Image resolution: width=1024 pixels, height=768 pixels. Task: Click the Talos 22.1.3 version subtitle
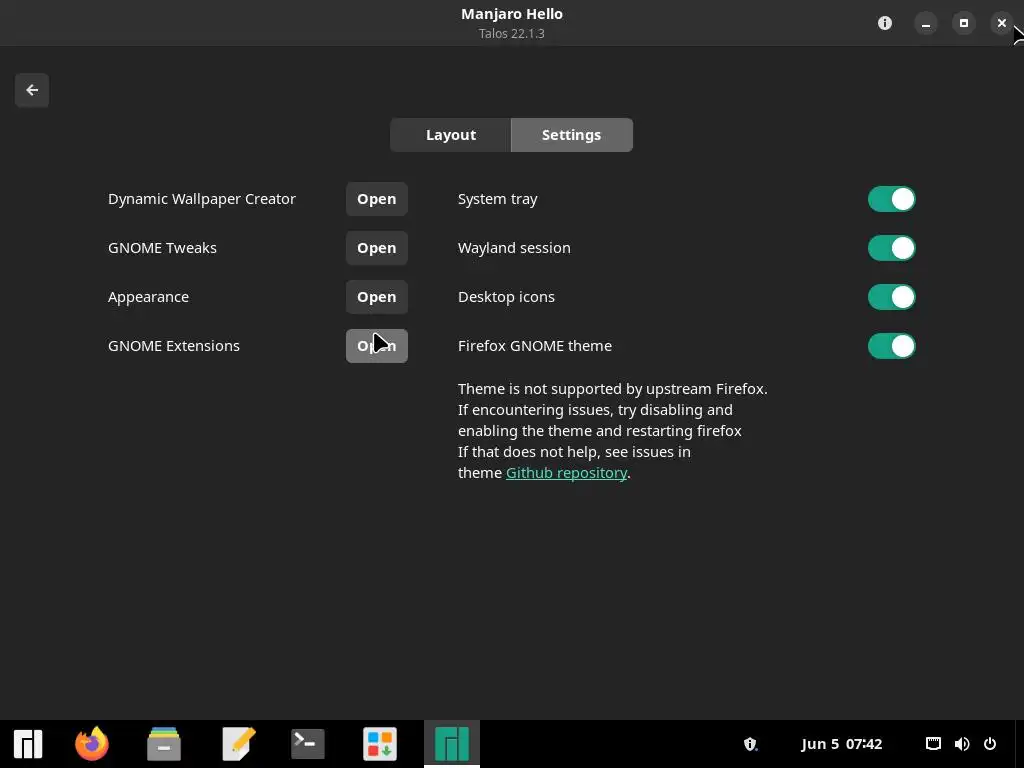tap(511, 34)
